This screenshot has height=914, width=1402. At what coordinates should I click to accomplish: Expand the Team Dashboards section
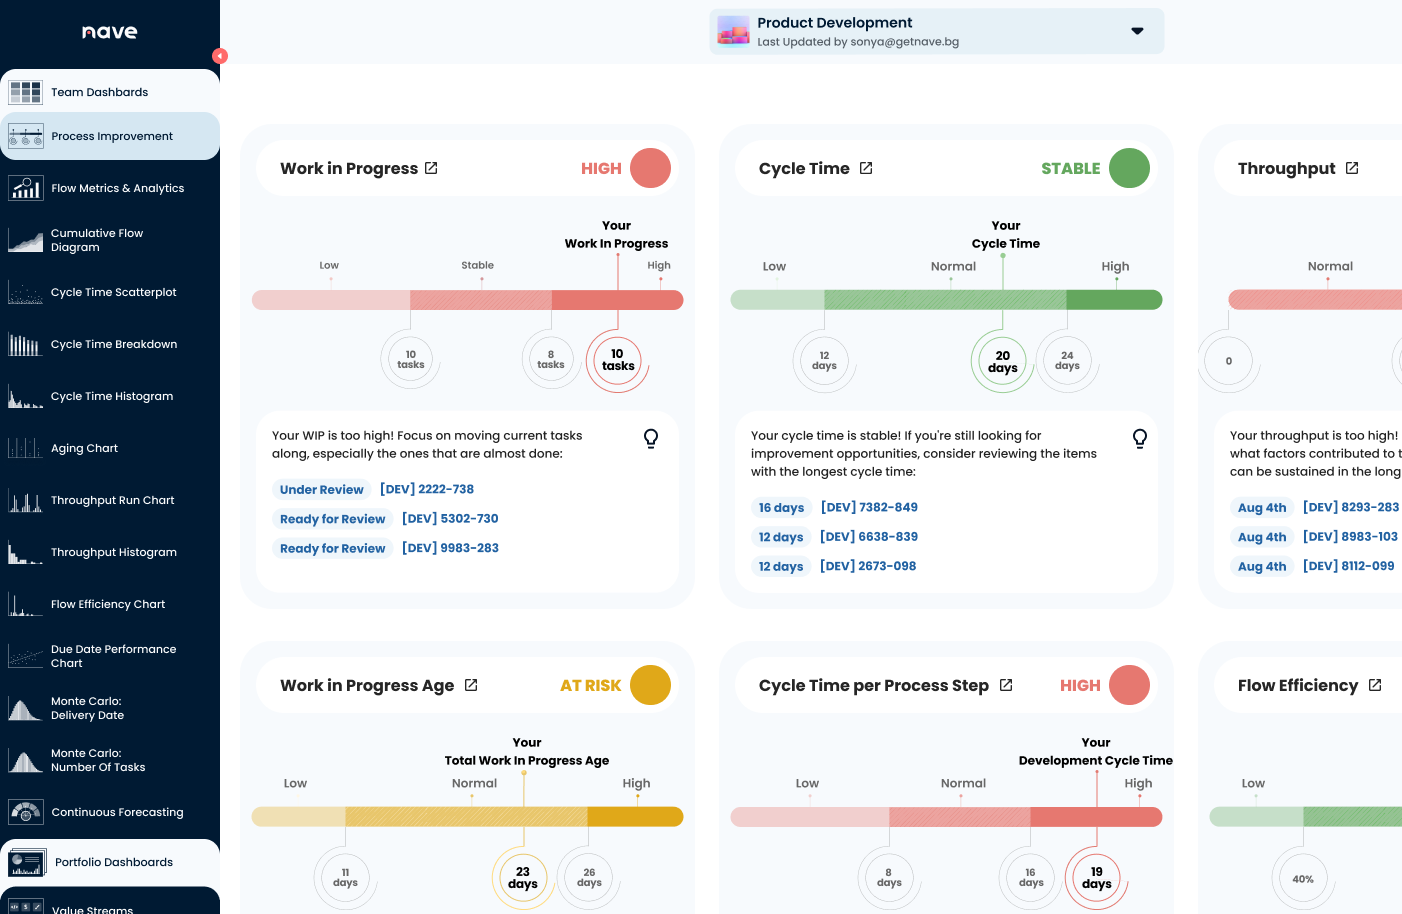(x=110, y=92)
